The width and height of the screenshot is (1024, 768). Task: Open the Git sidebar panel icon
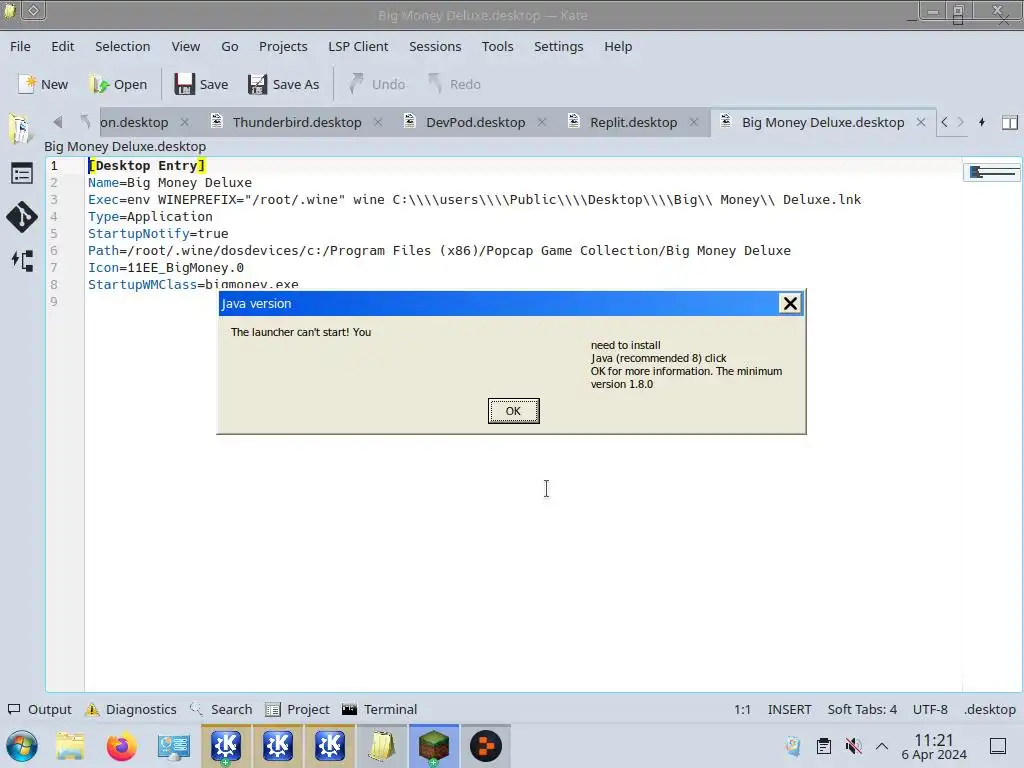click(22, 217)
